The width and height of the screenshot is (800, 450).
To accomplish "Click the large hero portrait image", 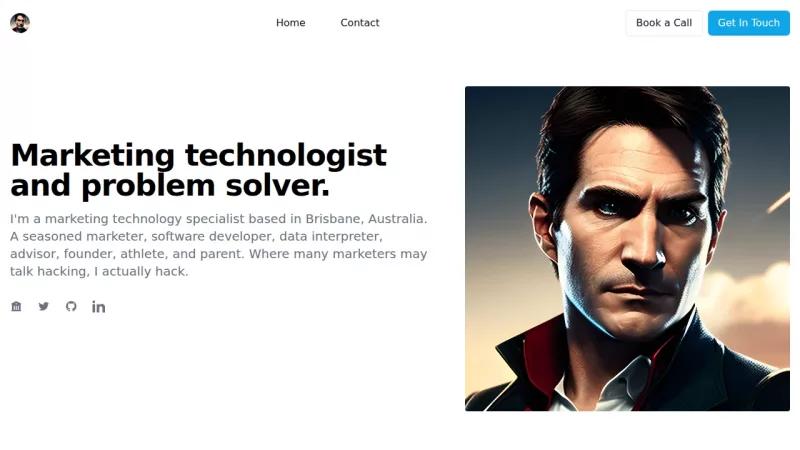I will click(627, 248).
